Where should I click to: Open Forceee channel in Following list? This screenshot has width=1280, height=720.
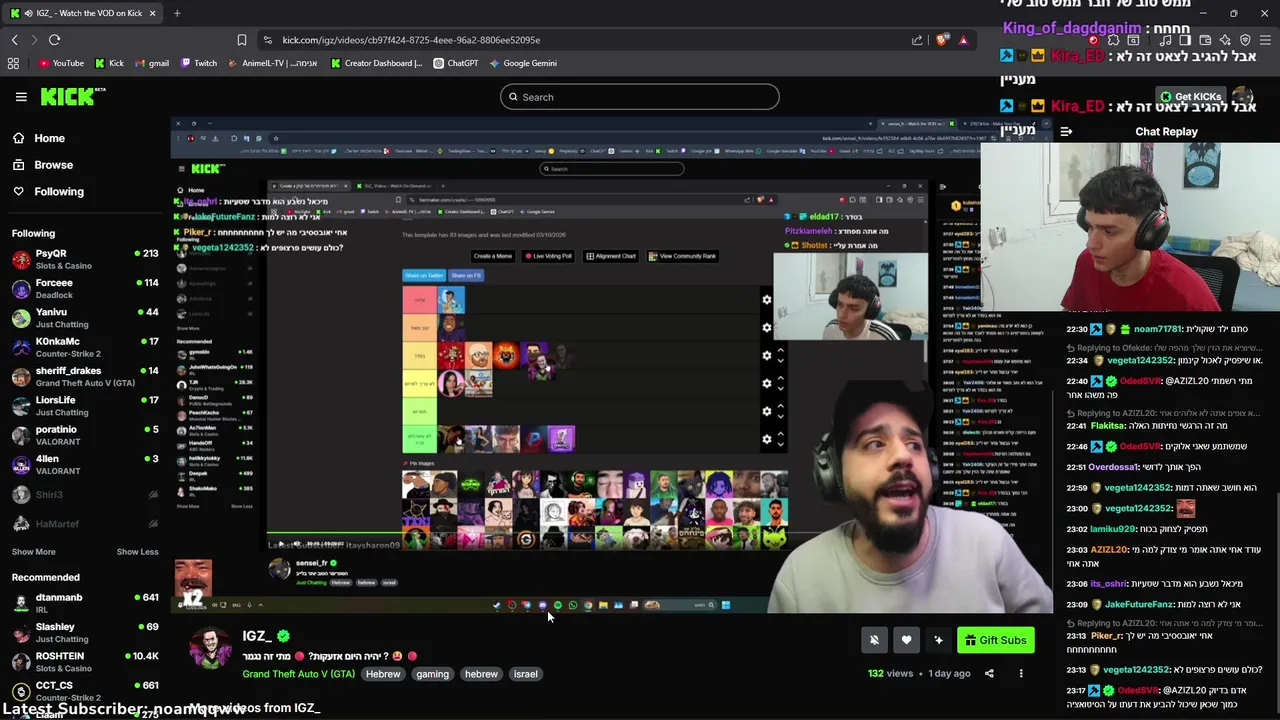(x=85, y=288)
